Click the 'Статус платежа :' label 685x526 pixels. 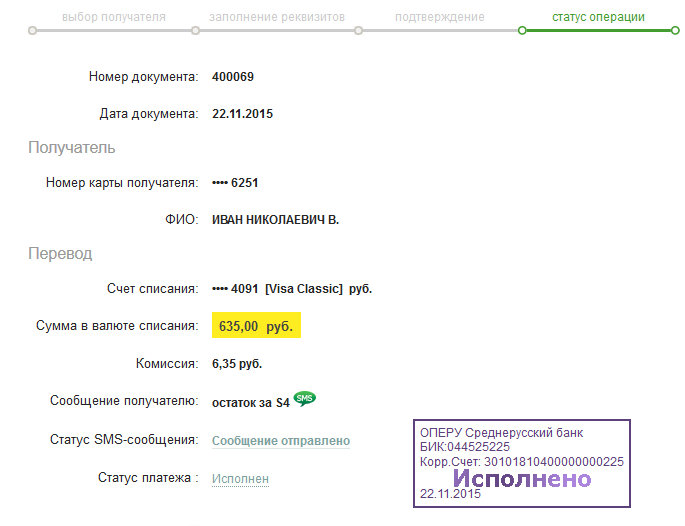click(x=148, y=478)
